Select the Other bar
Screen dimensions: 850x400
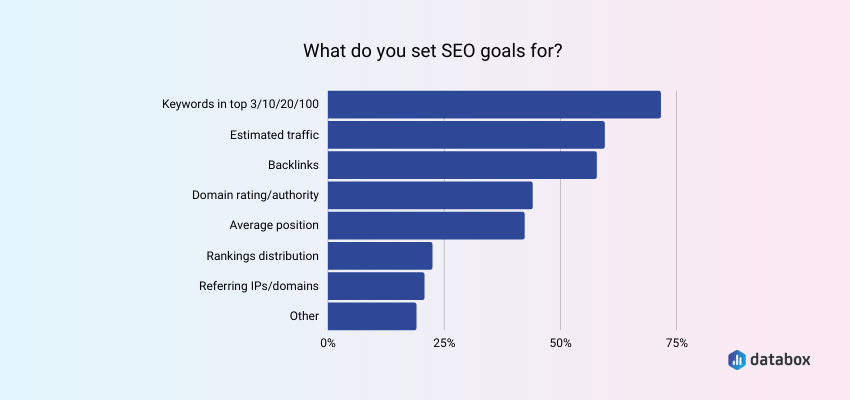(x=372, y=316)
